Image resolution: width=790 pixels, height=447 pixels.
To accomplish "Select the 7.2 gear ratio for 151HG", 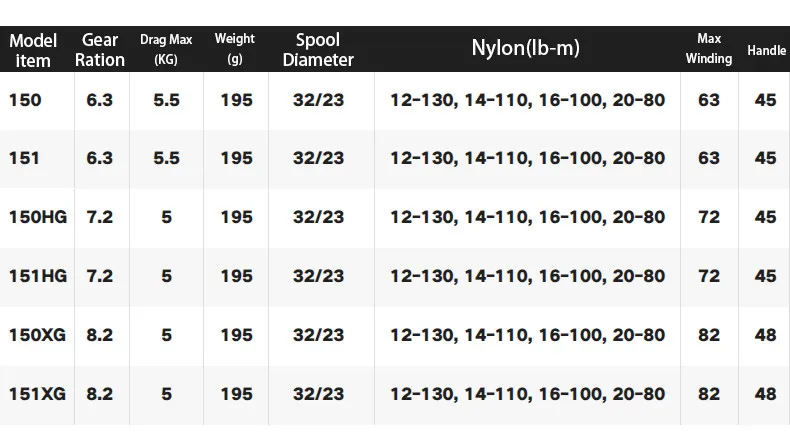I will pyautogui.click(x=99, y=276).
